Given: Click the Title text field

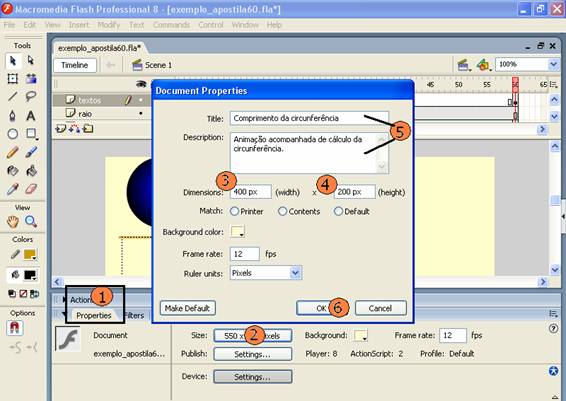Looking at the screenshot, I should [309, 118].
